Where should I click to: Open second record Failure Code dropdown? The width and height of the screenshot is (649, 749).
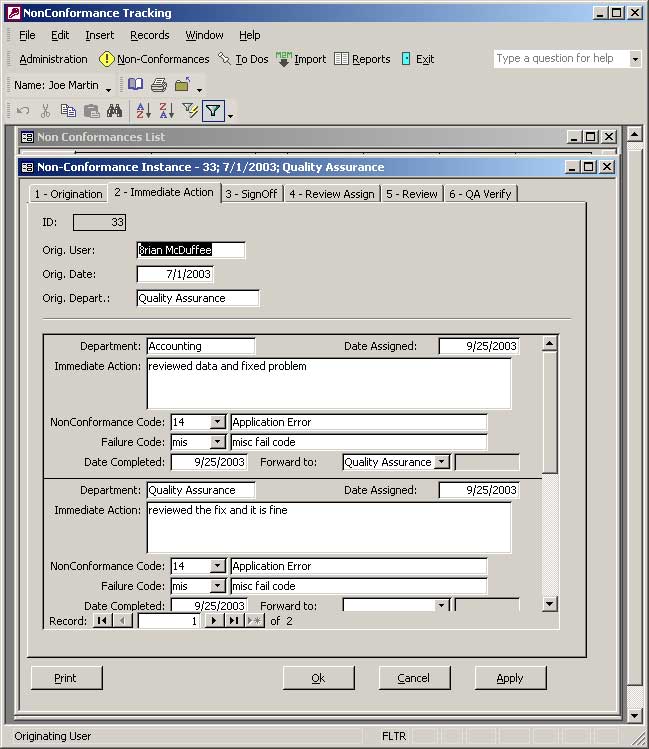click(217, 586)
